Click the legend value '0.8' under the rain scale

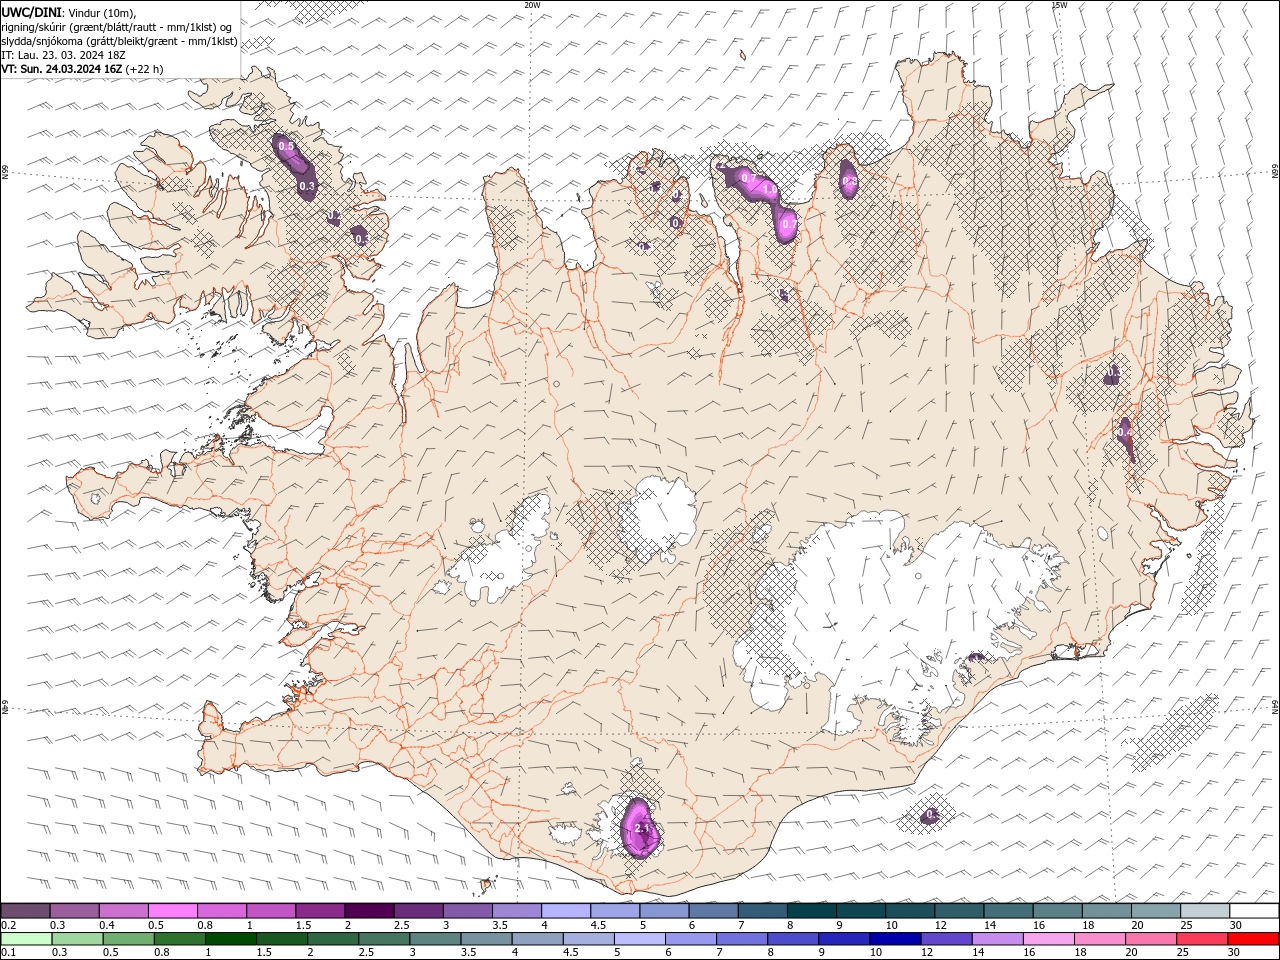[161, 952]
